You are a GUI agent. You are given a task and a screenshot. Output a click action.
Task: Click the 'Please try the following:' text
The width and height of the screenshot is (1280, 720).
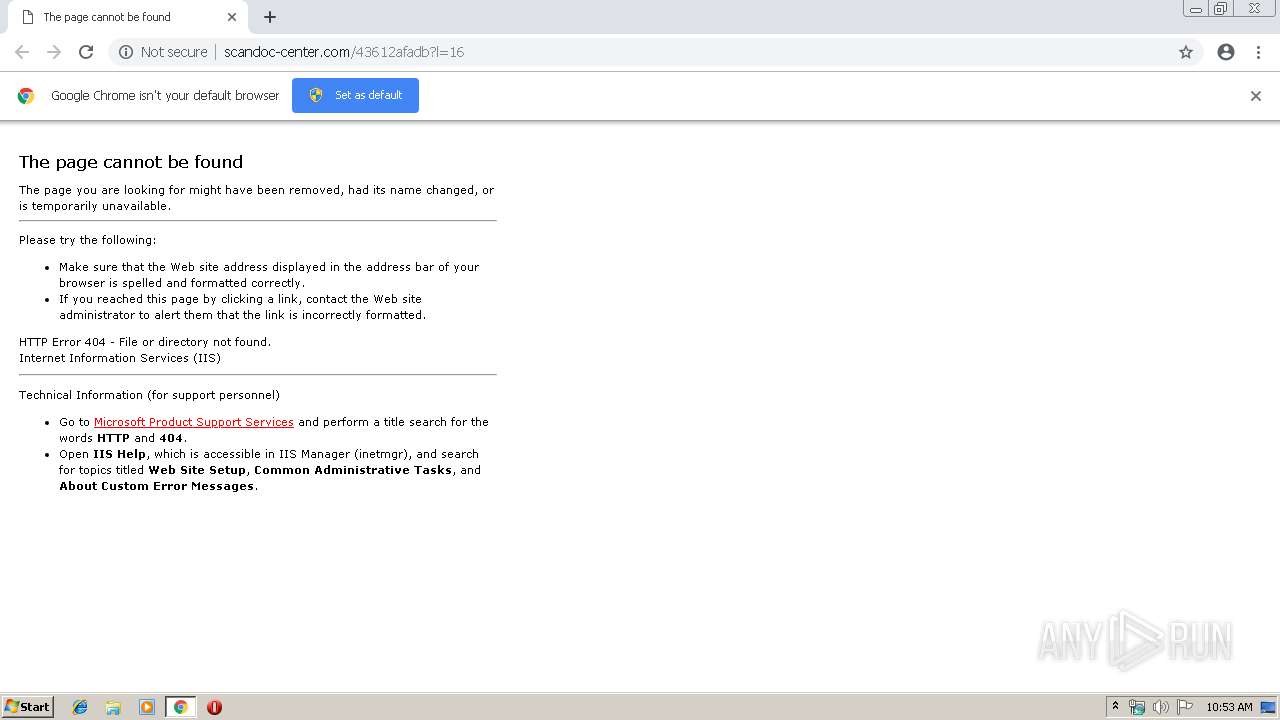pyautogui.click(x=87, y=240)
